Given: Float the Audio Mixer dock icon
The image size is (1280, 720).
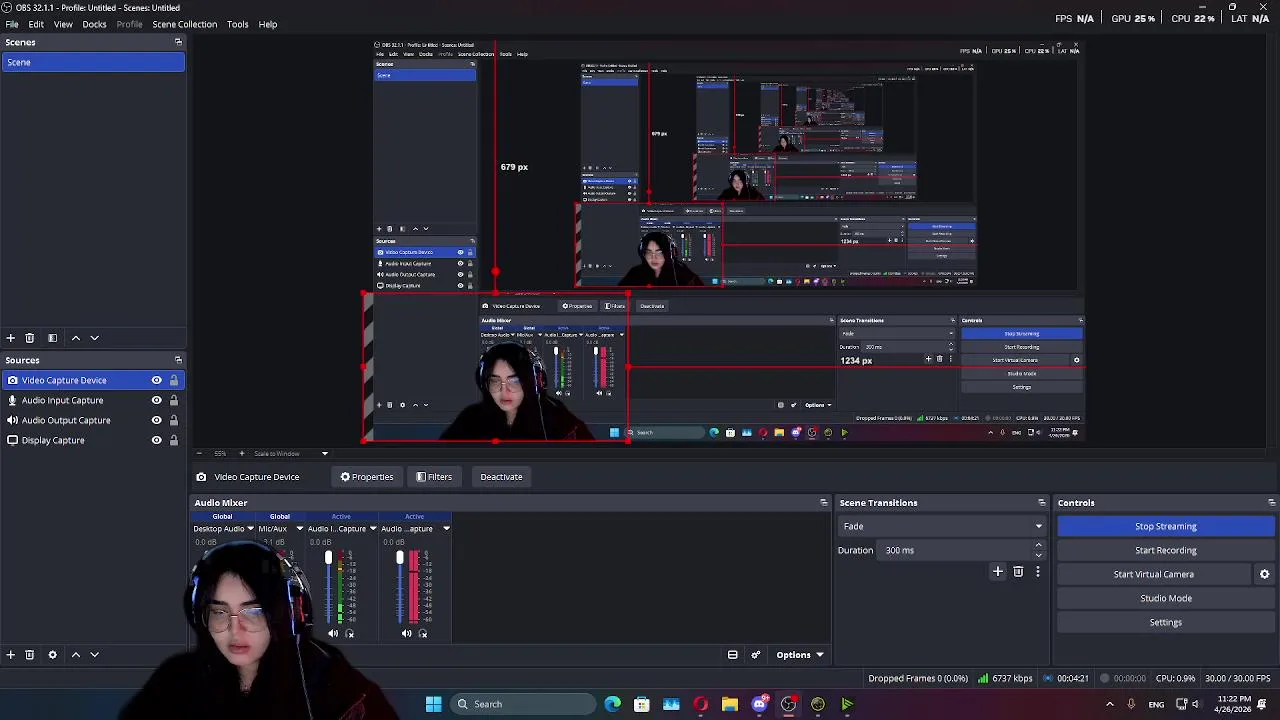Looking at the screenshot, I should [823, 503].
